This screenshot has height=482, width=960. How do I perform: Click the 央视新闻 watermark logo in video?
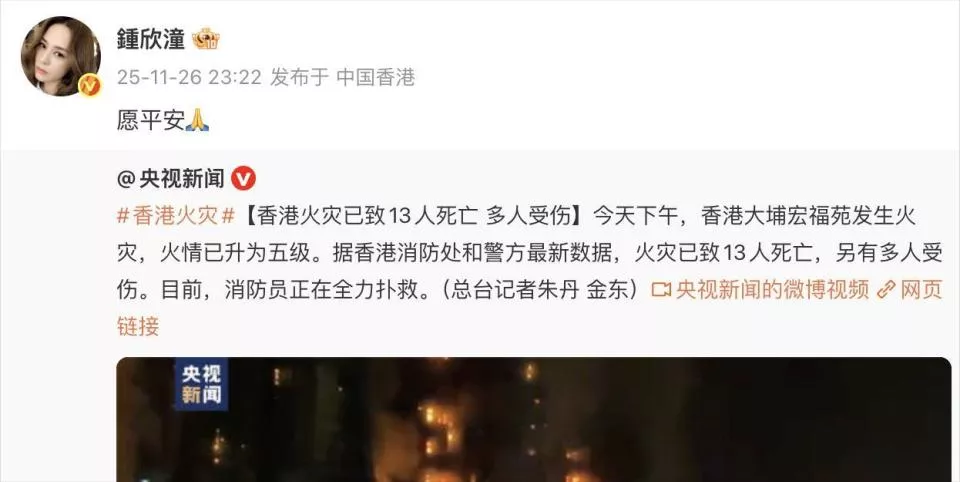[x=201, y=384]
